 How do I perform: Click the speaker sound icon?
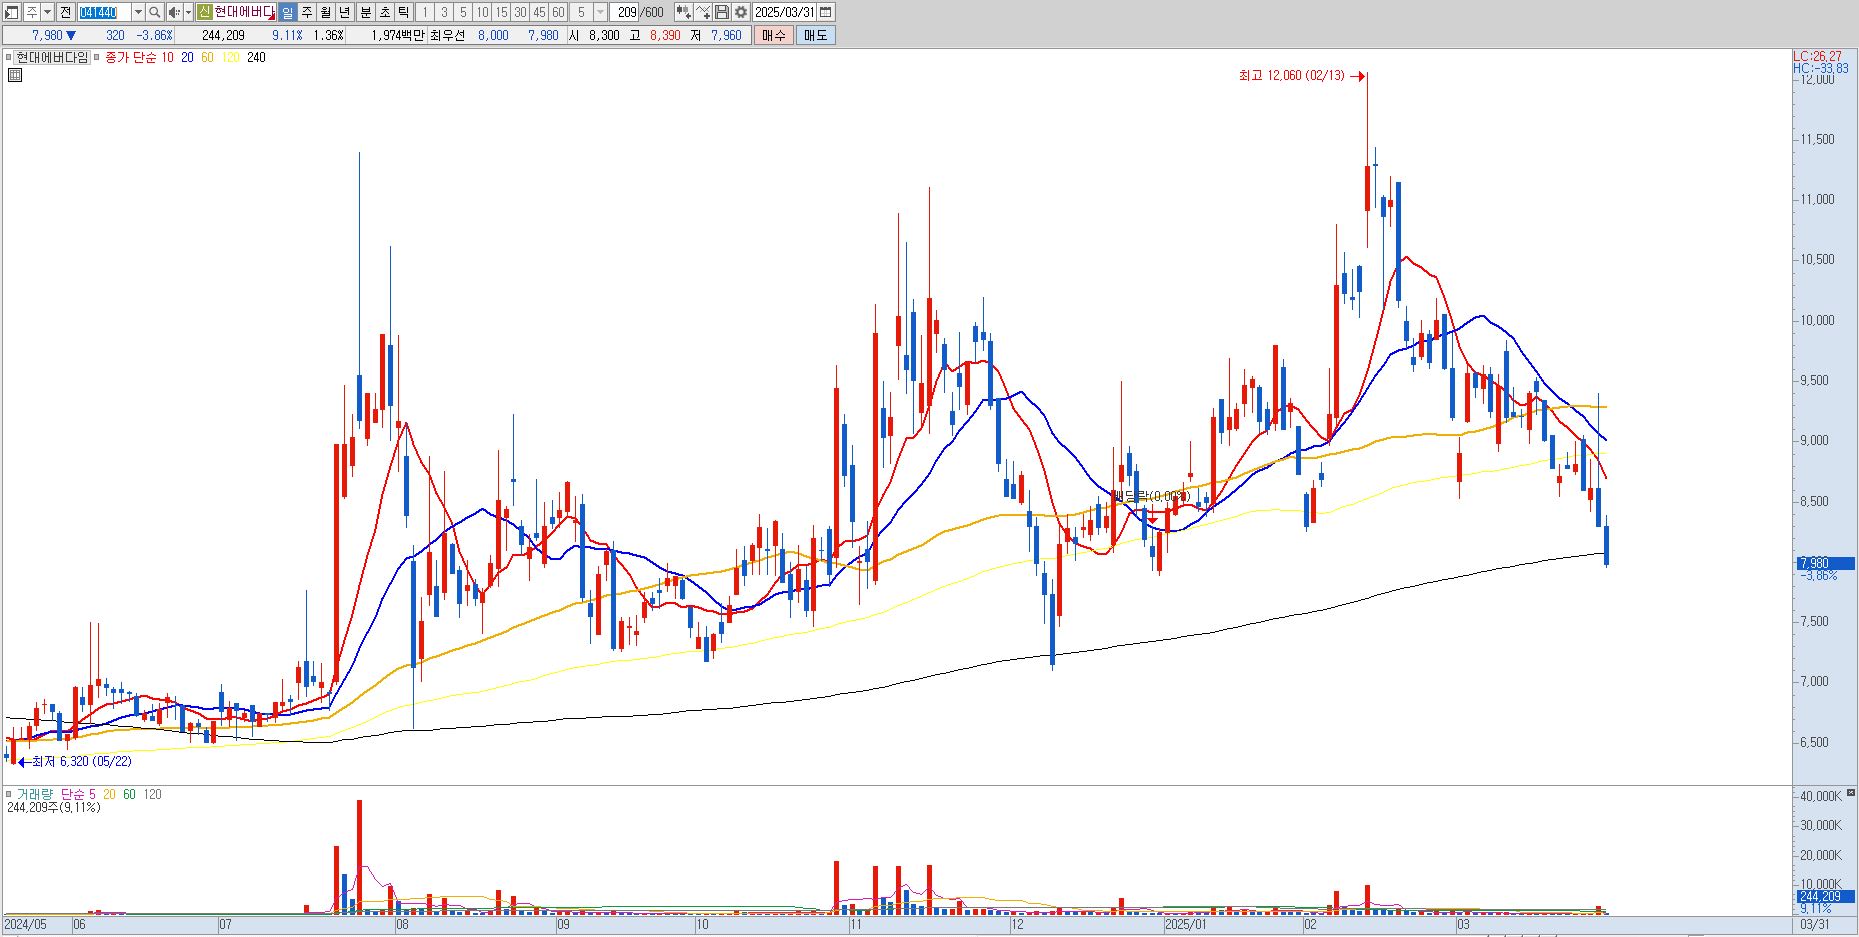(174, 12)
